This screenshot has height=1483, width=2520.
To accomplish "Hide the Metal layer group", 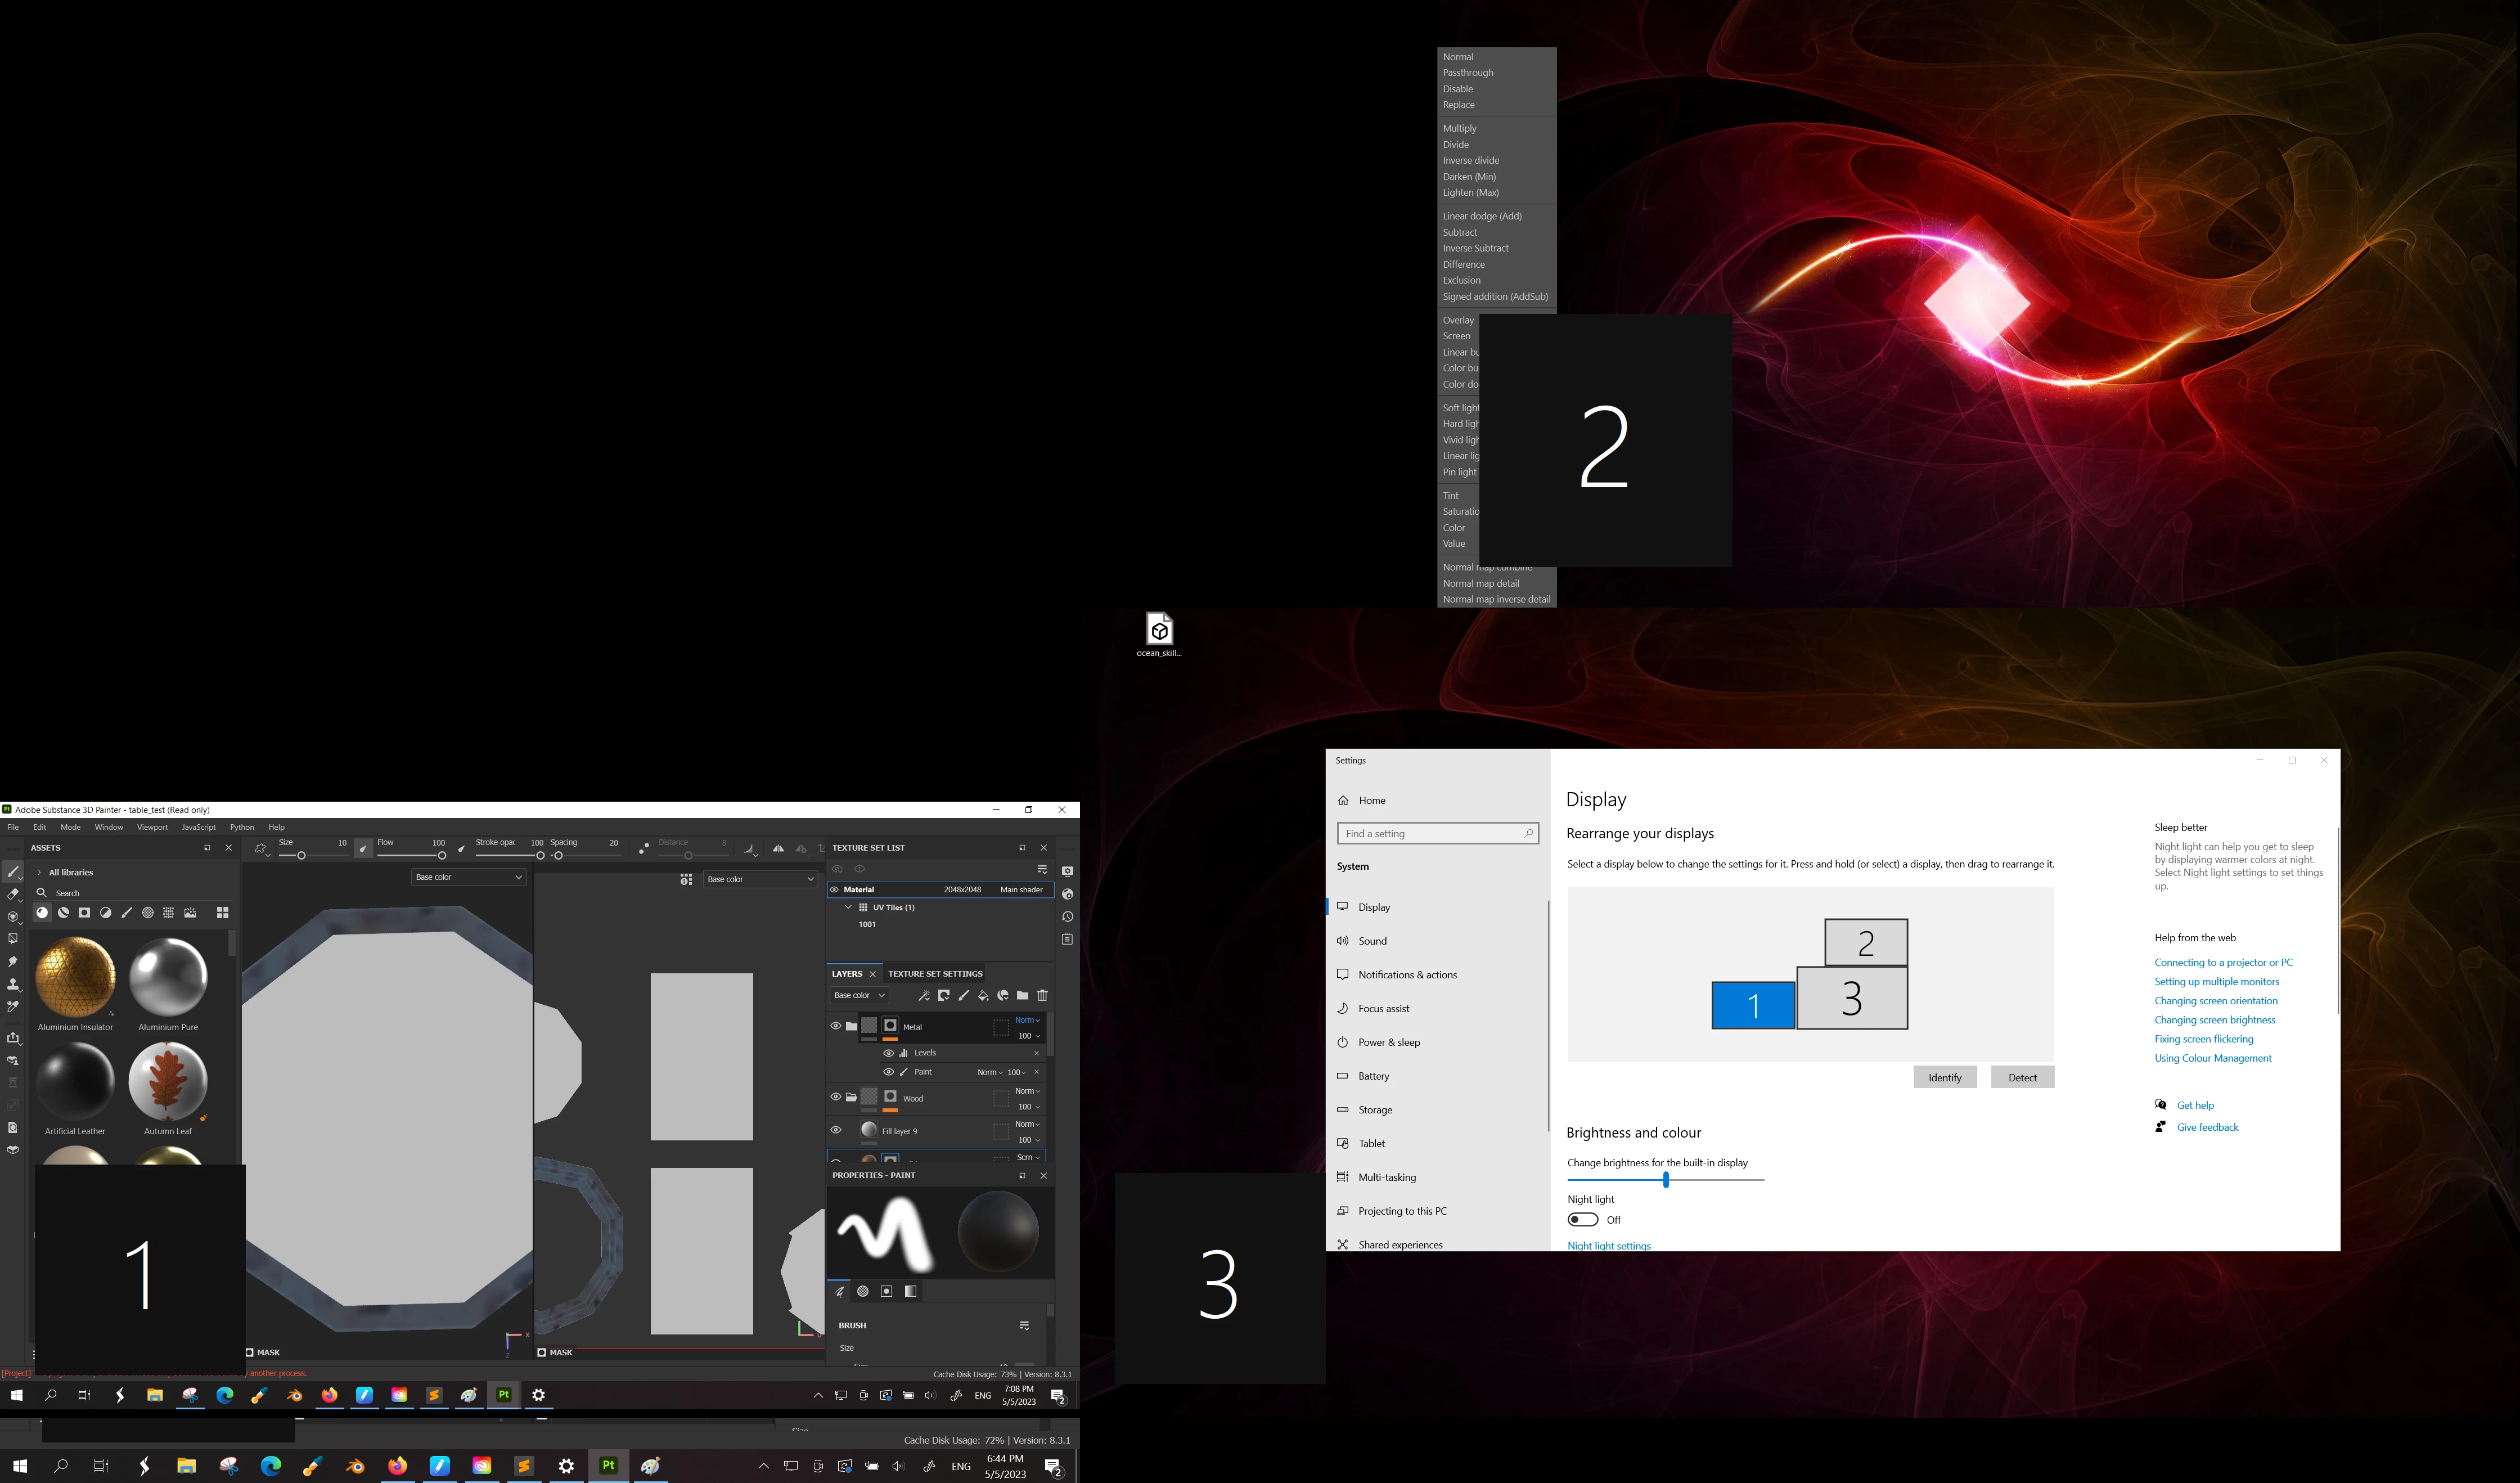I will [x=836, y=1026].
